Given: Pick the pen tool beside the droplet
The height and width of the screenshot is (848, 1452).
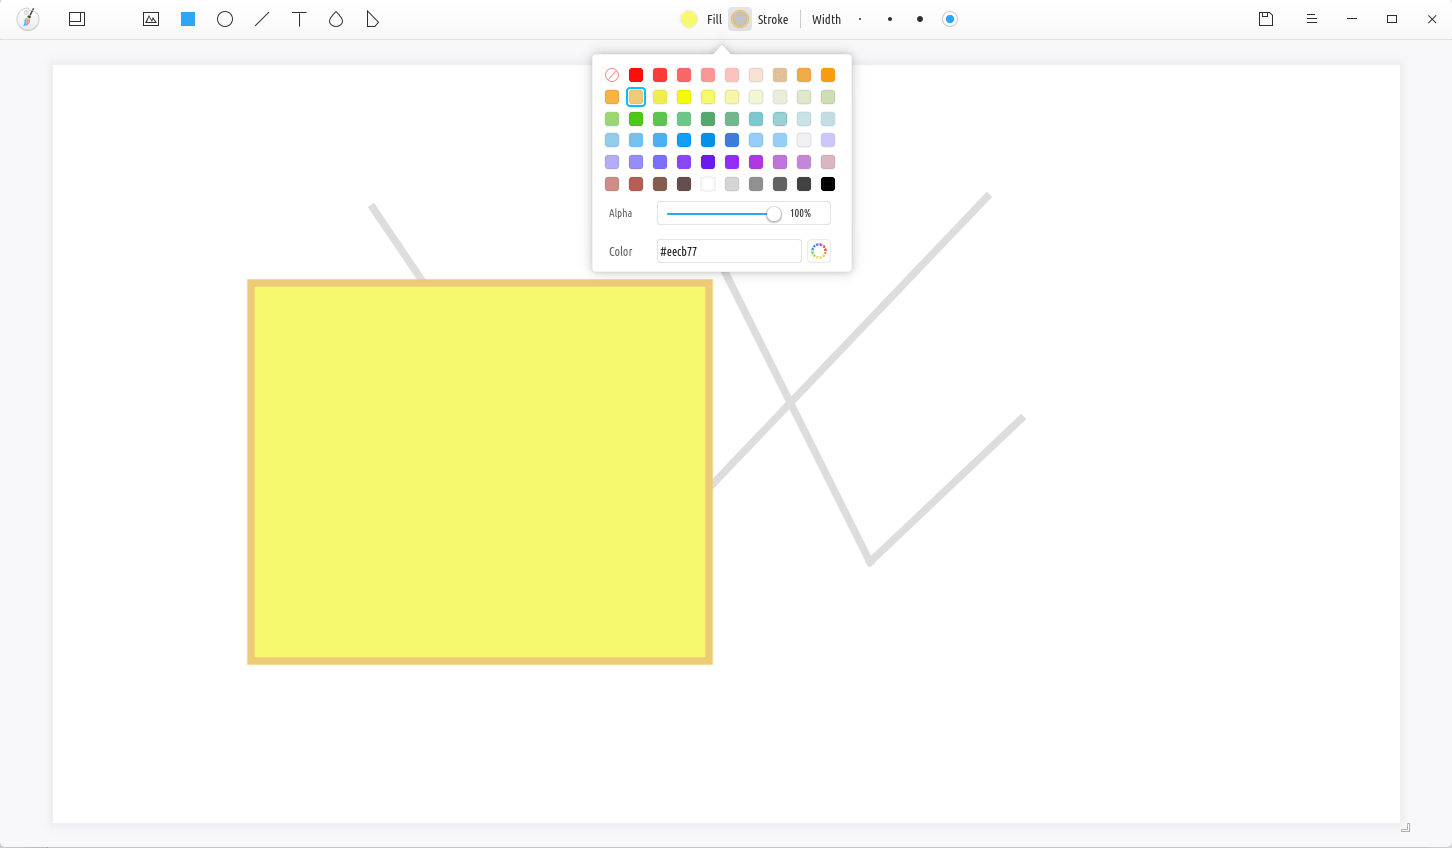Looking at the screenshot, I should 373,19.
